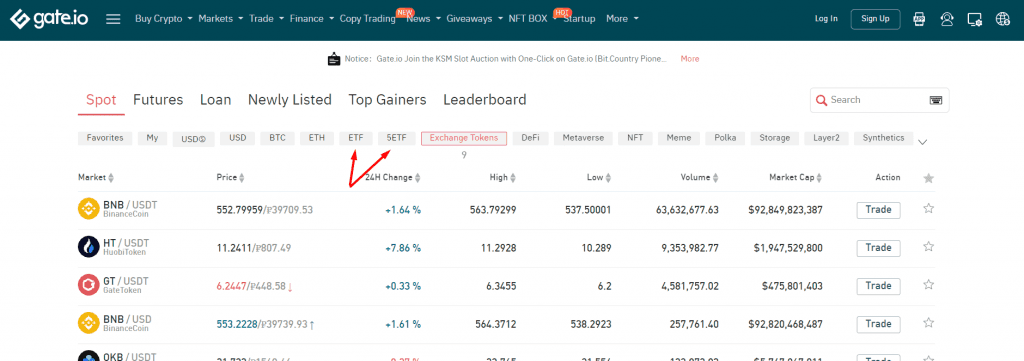Open the Newly Listed tab

coord(290,100)
